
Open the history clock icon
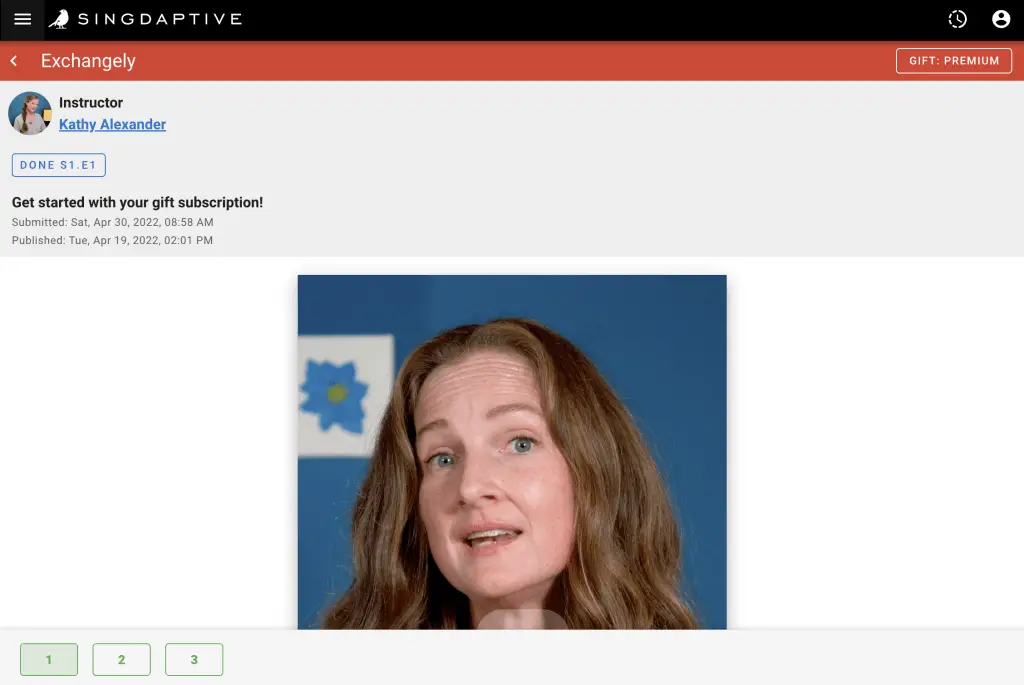coord(957,19)
